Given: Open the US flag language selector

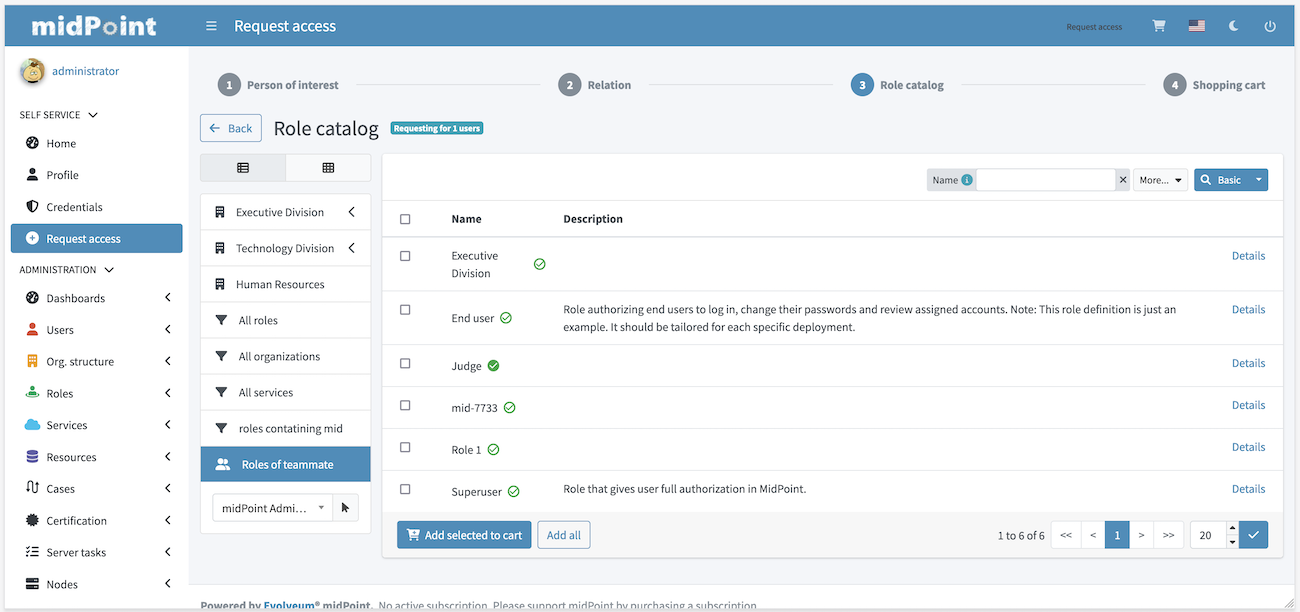Looking at the screenshot, I should tap(1197, 26).
